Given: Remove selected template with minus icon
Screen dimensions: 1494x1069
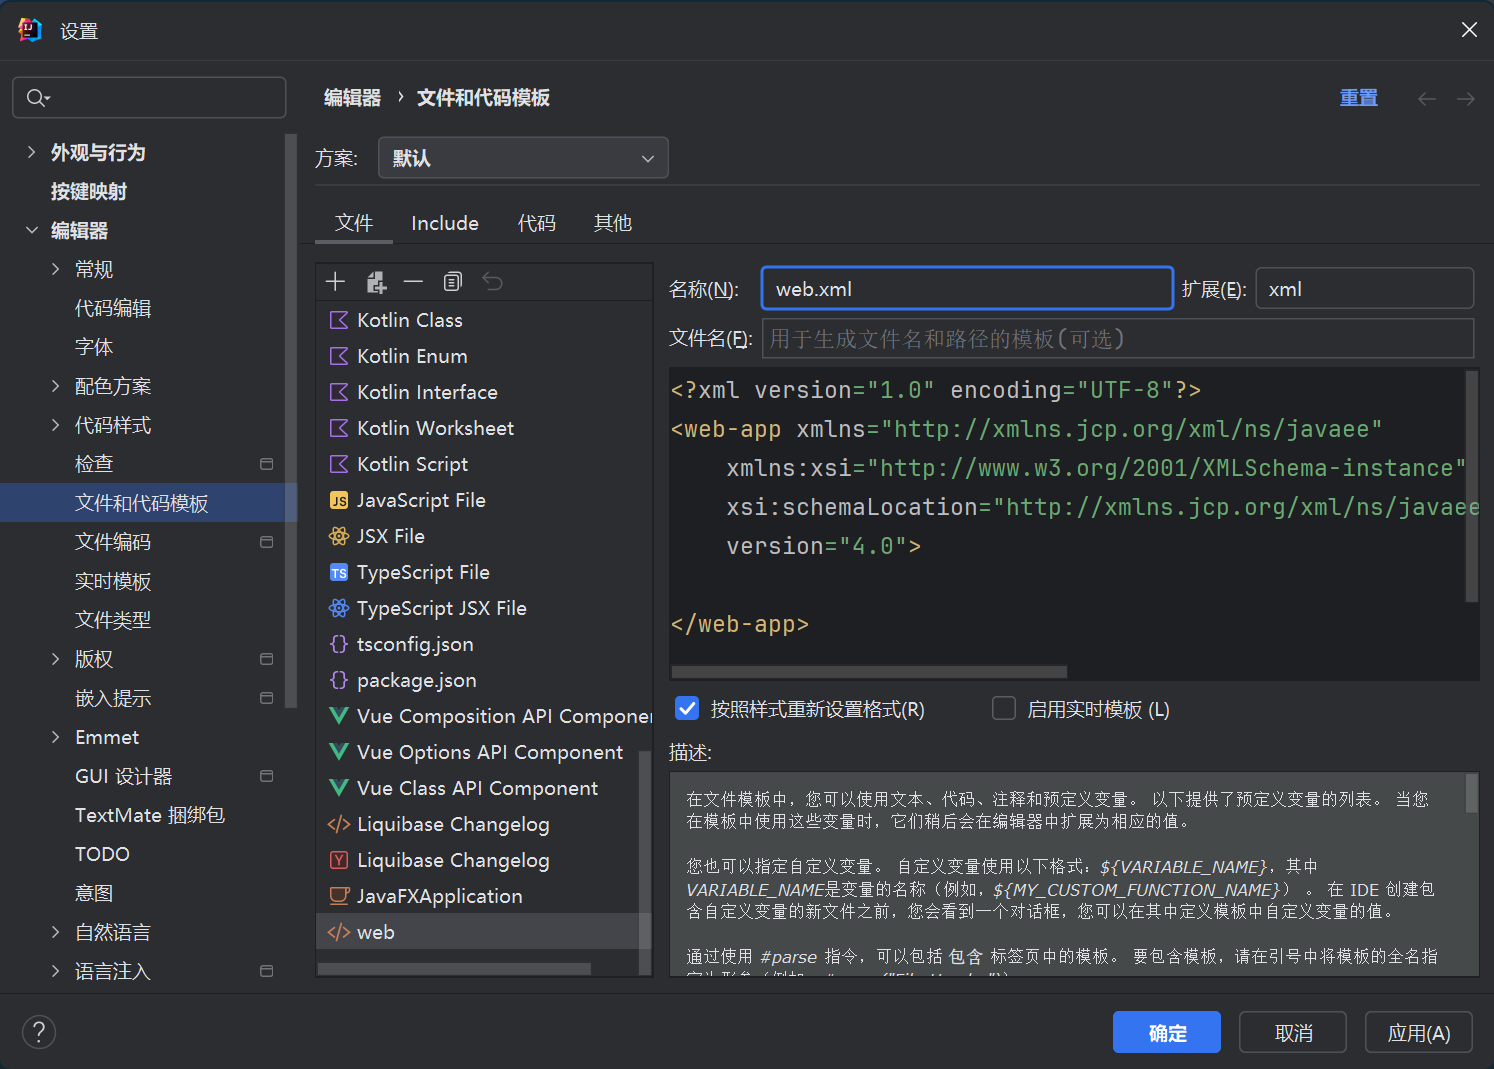Looking at the screenshot, I should point(413,282).
